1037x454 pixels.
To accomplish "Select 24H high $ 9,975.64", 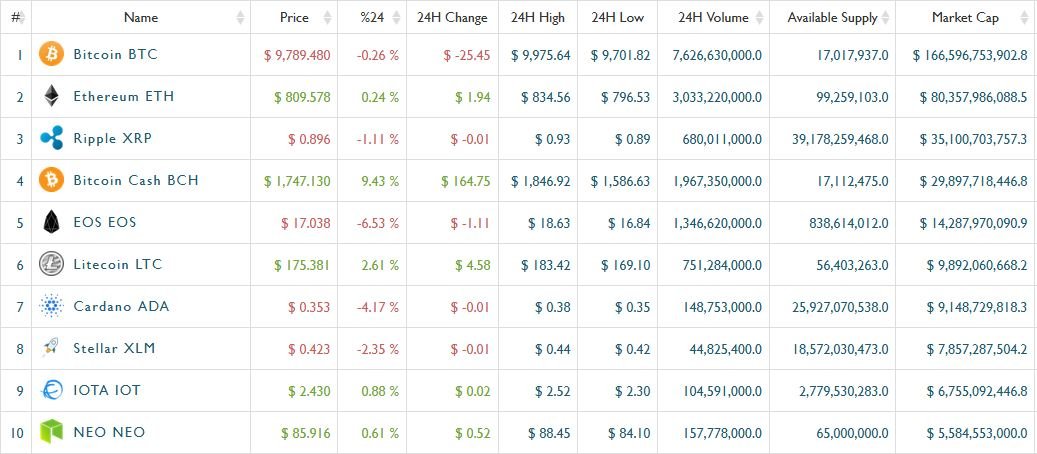I will pos(540,56).
